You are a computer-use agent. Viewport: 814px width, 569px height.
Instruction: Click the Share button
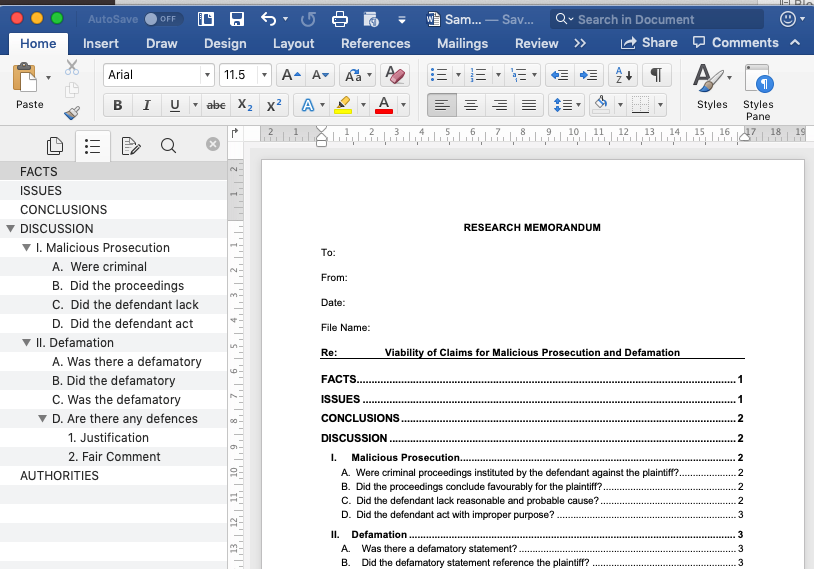click(x=649, y=43)
